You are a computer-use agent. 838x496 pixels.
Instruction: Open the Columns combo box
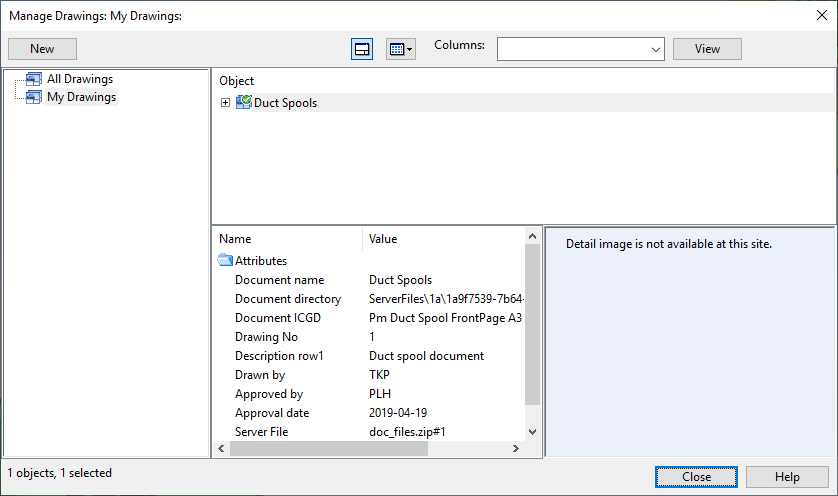pos(580,49)
